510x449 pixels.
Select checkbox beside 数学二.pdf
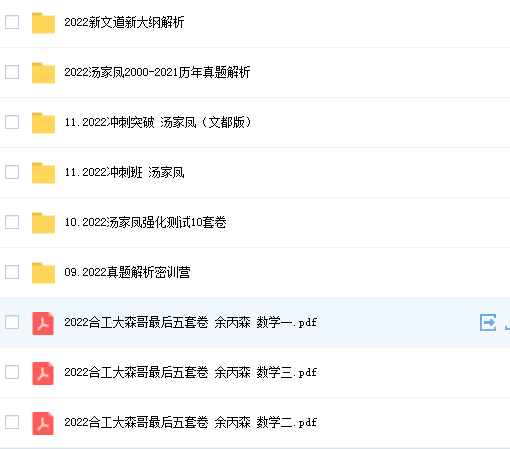[12, 422]
